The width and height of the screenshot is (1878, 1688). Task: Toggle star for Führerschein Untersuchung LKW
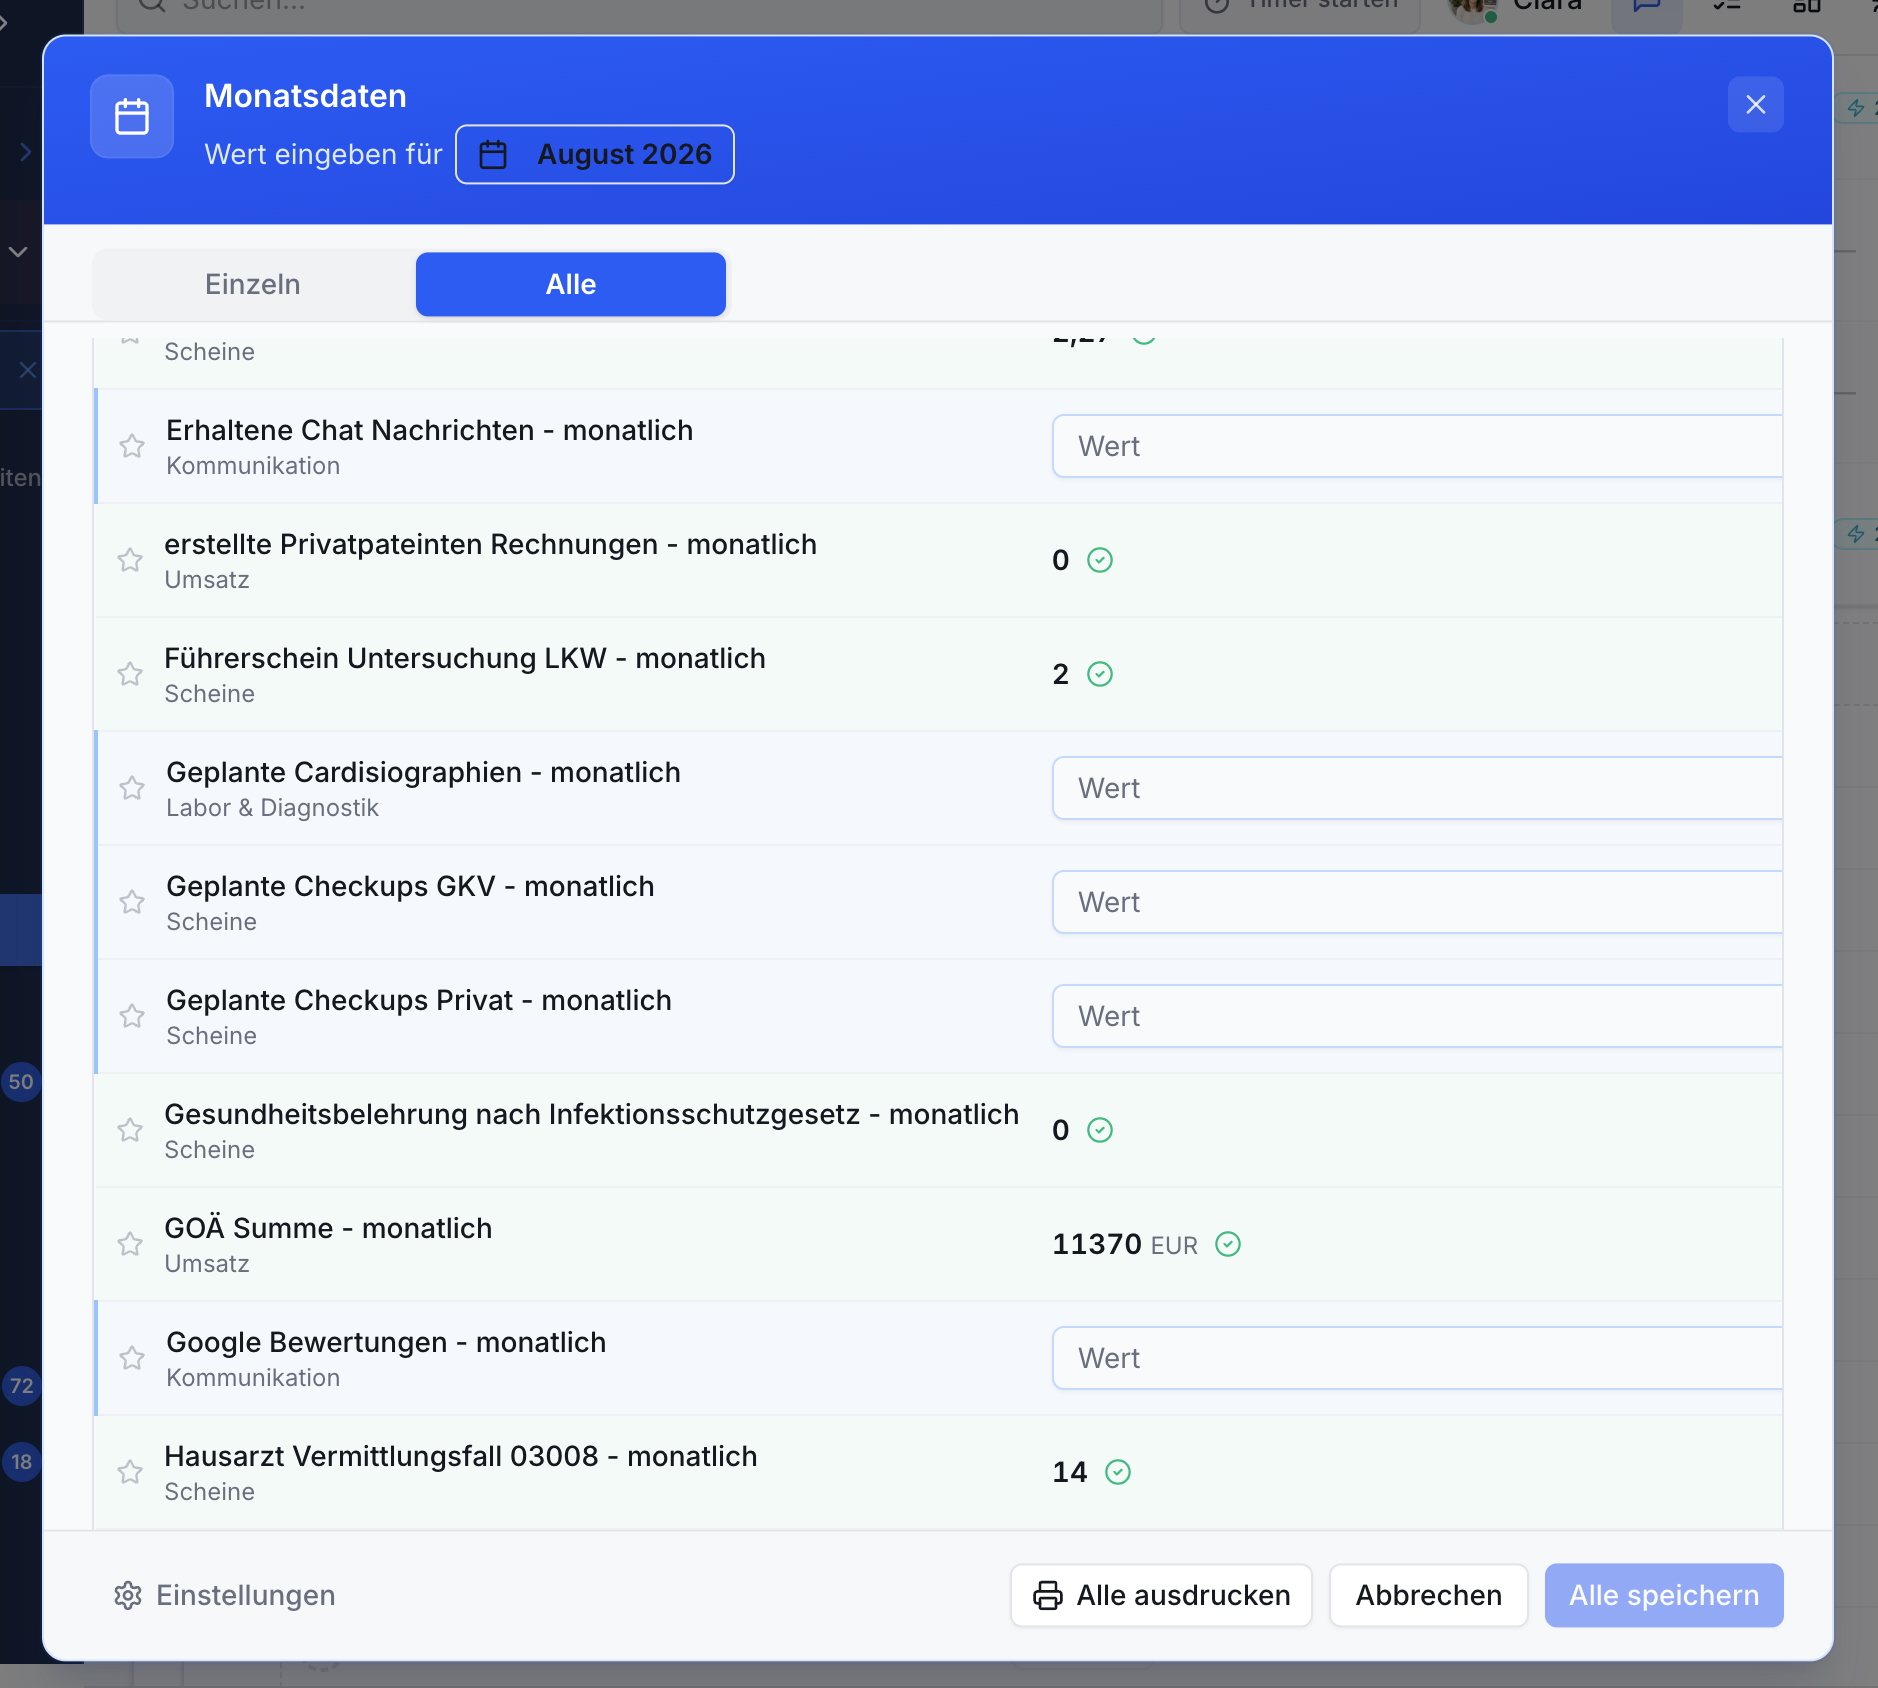pyautogui.click(x=130, y=674)
